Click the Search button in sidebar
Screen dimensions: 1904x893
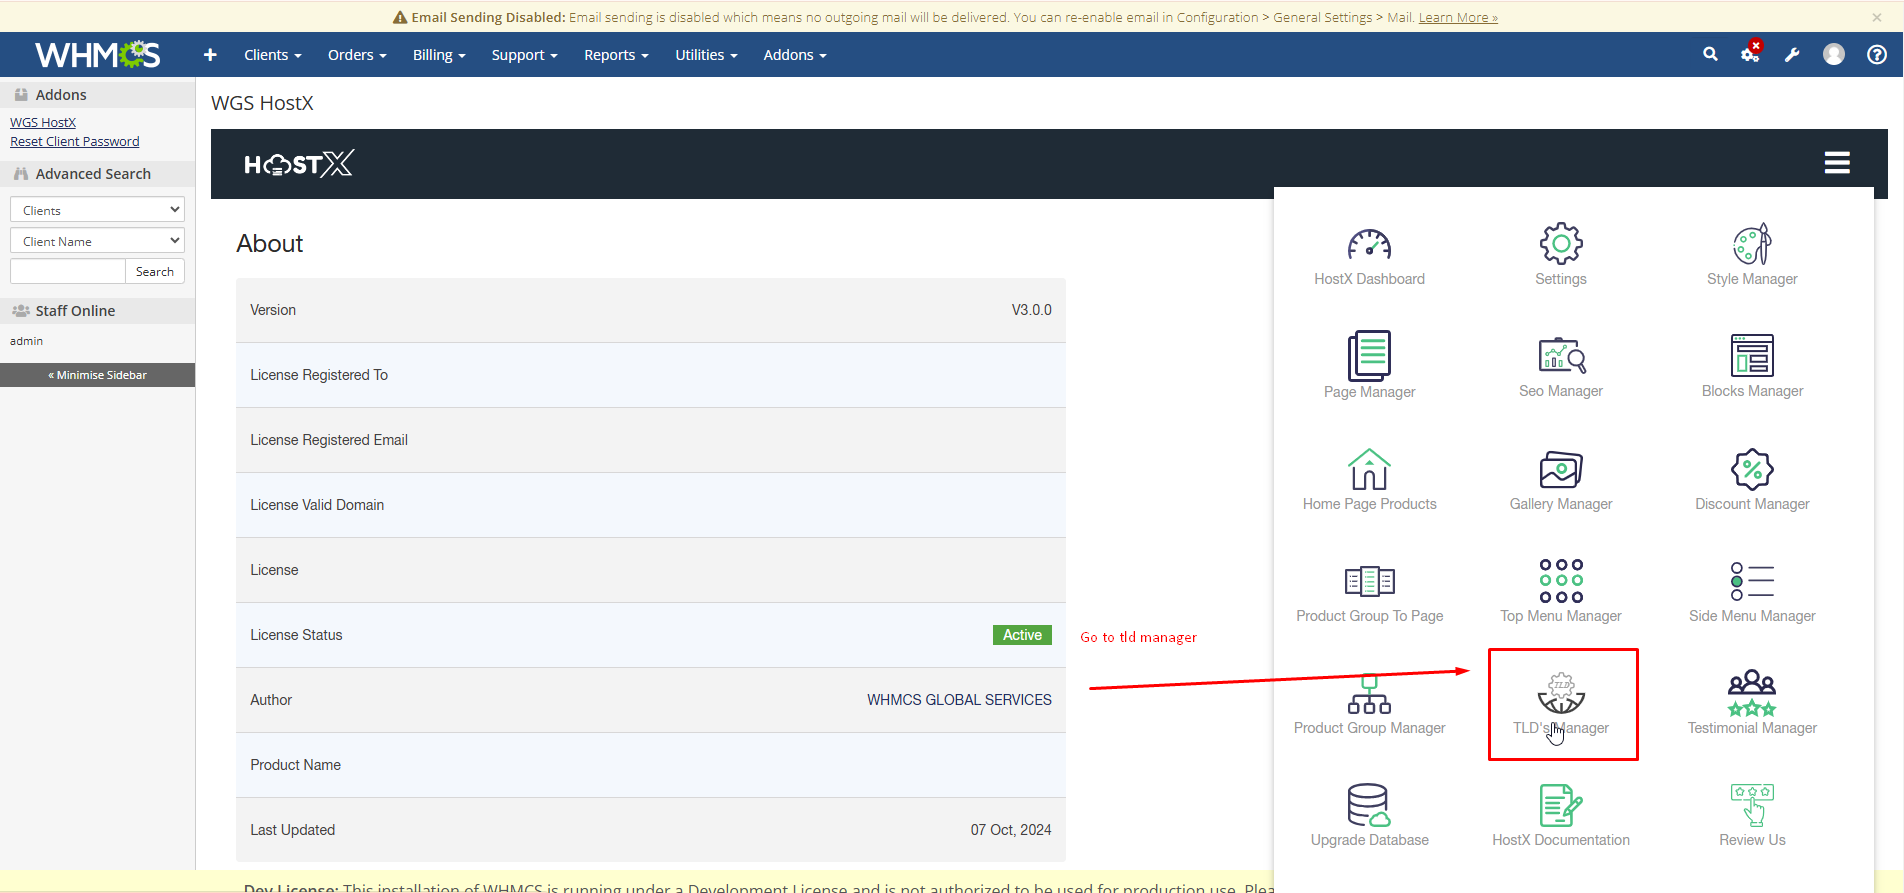point(154,272)
